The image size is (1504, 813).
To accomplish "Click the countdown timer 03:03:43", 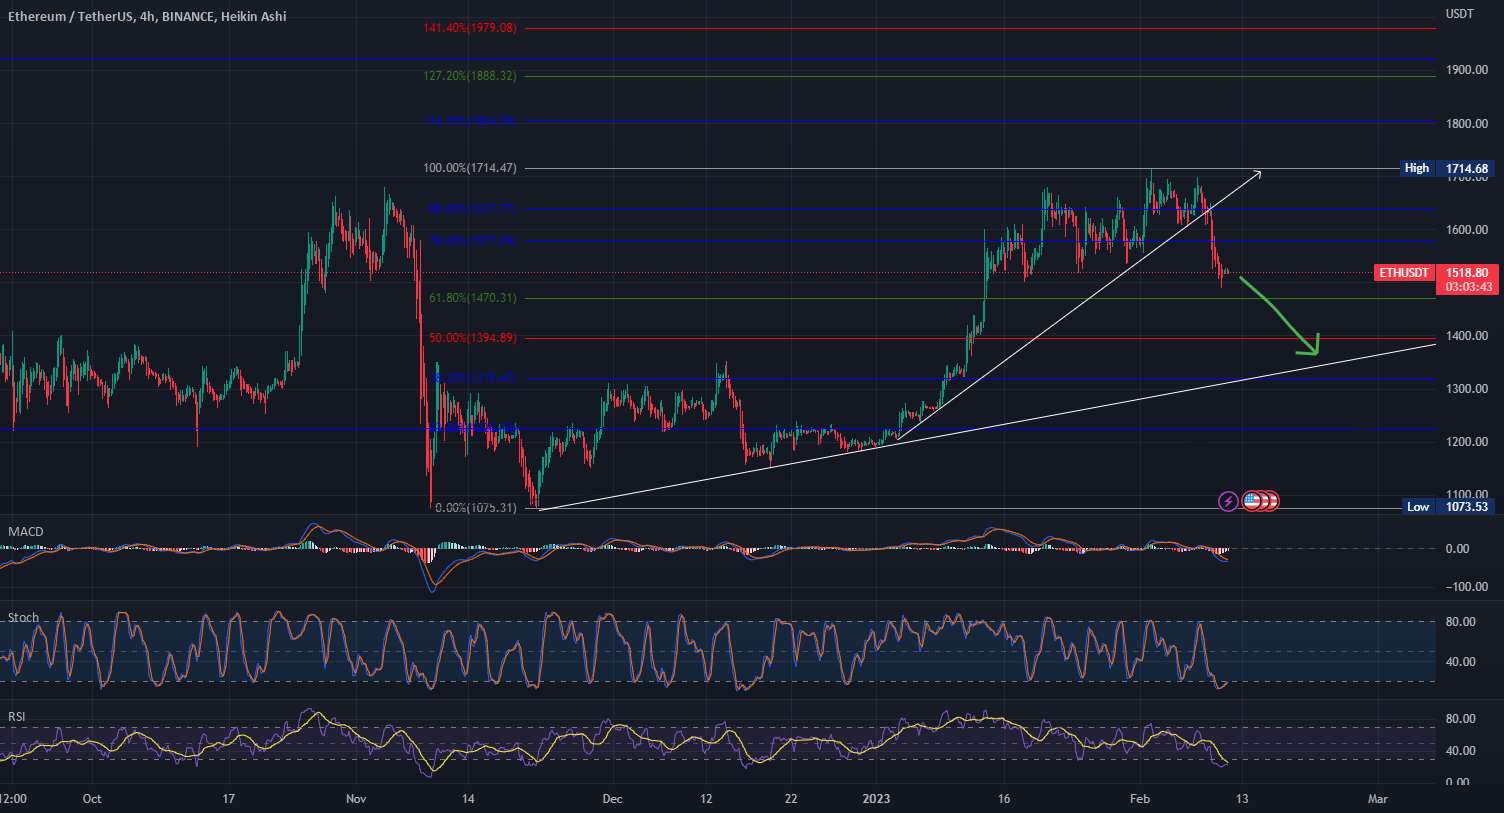I will point(1466,287).
